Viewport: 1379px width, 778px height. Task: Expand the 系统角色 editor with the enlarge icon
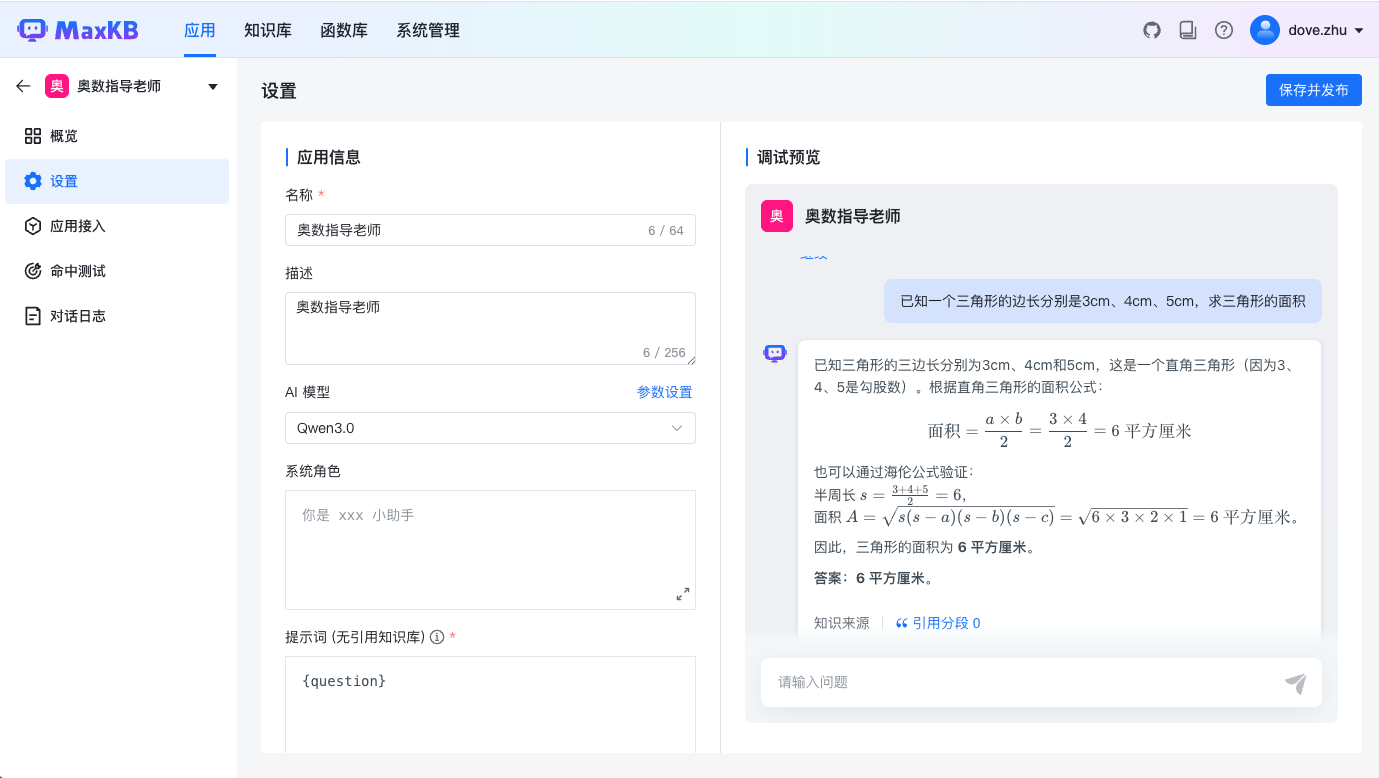(683, 594)
